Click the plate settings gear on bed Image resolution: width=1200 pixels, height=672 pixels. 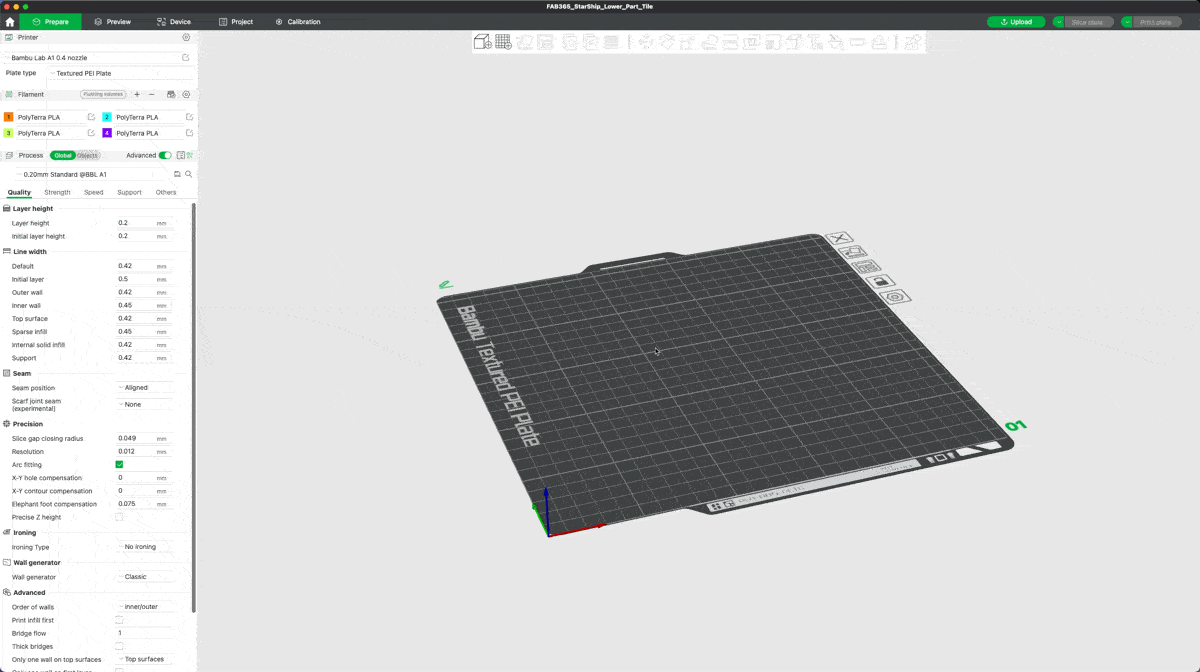896,297
